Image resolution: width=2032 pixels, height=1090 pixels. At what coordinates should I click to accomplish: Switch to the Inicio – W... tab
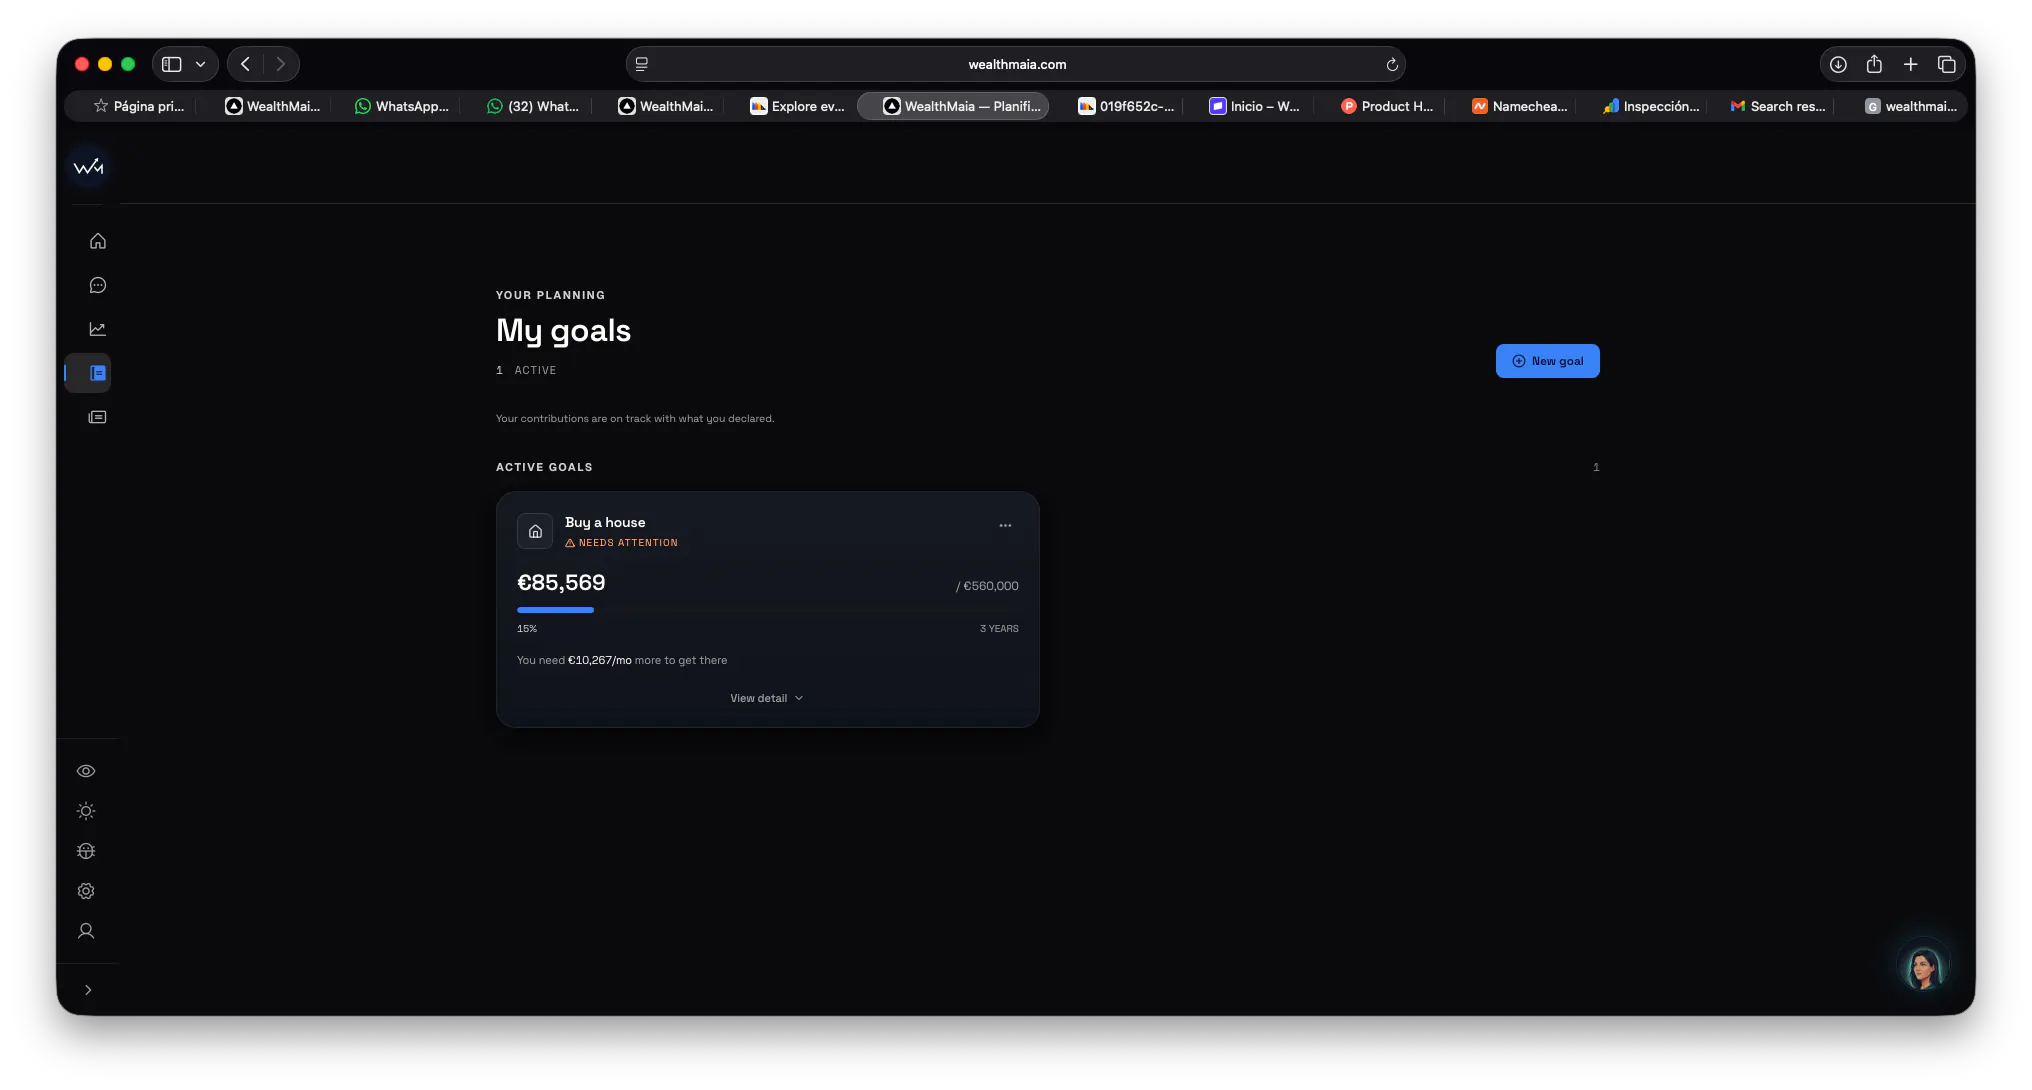pos(1254,106)
